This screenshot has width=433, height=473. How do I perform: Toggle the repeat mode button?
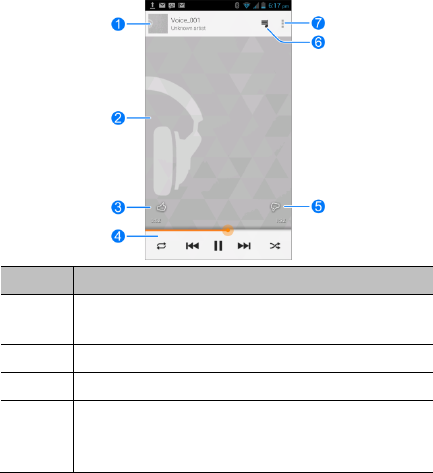click(161, 246)
